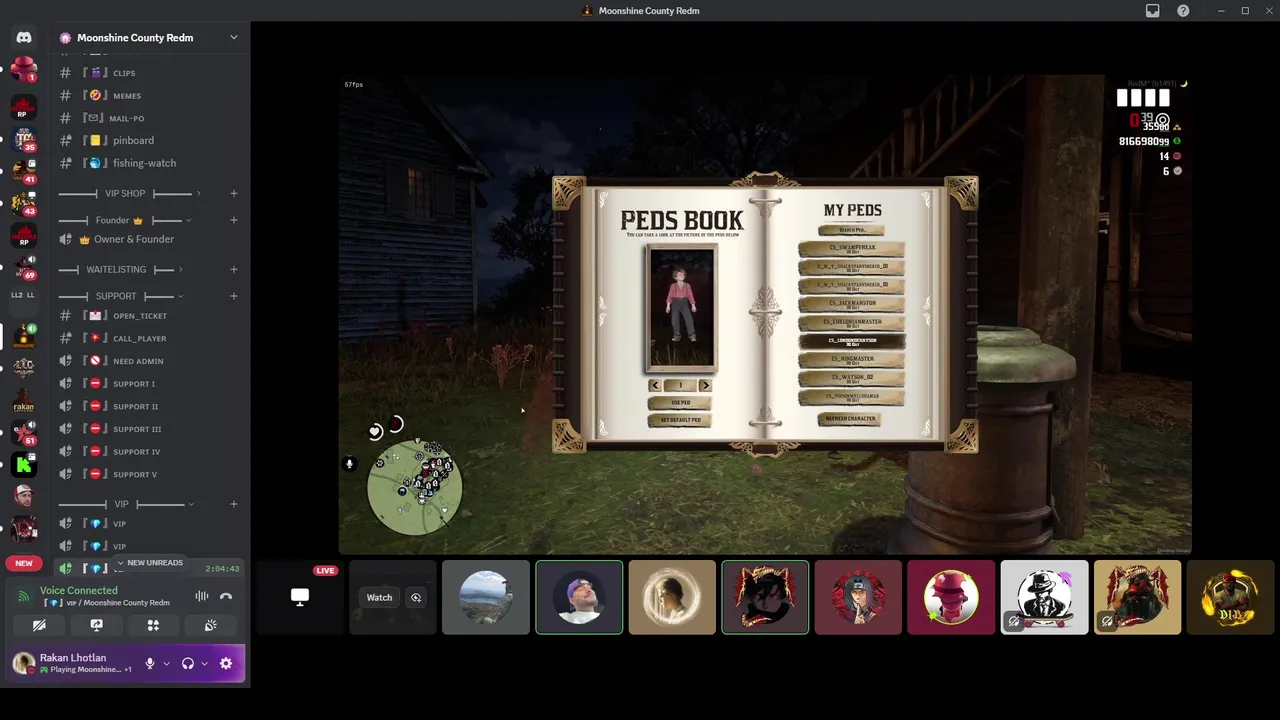Jump to NEW UNREADS in channel list
This screenshot has width=1280, height=720.
tap(150, 563)
